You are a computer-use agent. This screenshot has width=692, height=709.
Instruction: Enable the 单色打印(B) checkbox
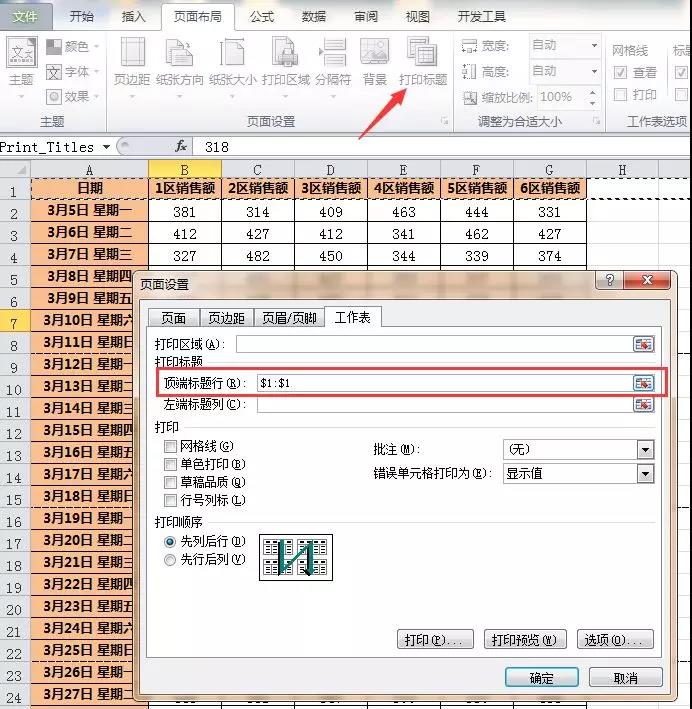pyautogui.click(x=170, y=464)
